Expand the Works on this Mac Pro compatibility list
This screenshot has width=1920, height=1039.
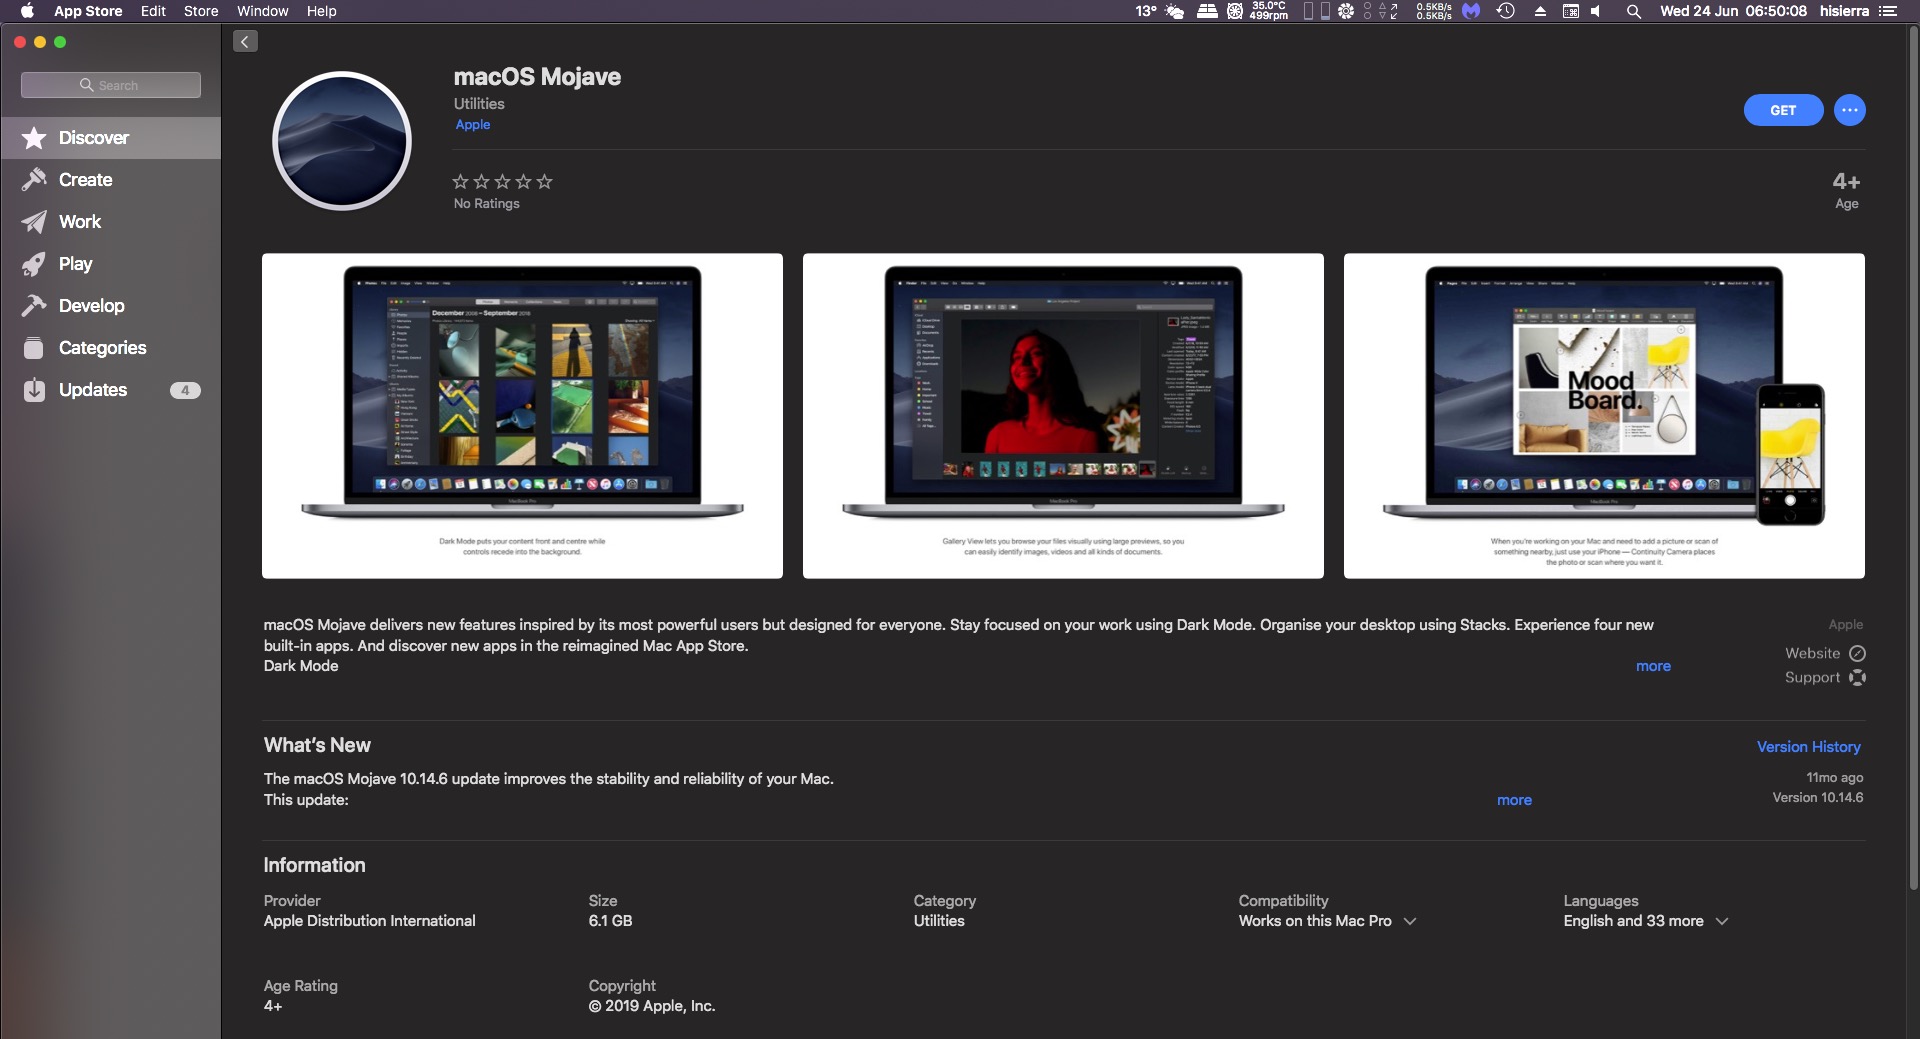(x=1411, y=921)
